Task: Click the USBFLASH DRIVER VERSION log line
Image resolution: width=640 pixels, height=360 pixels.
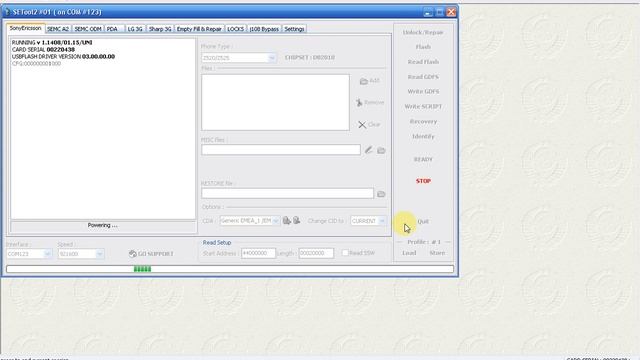Action: tap(63, 56)
